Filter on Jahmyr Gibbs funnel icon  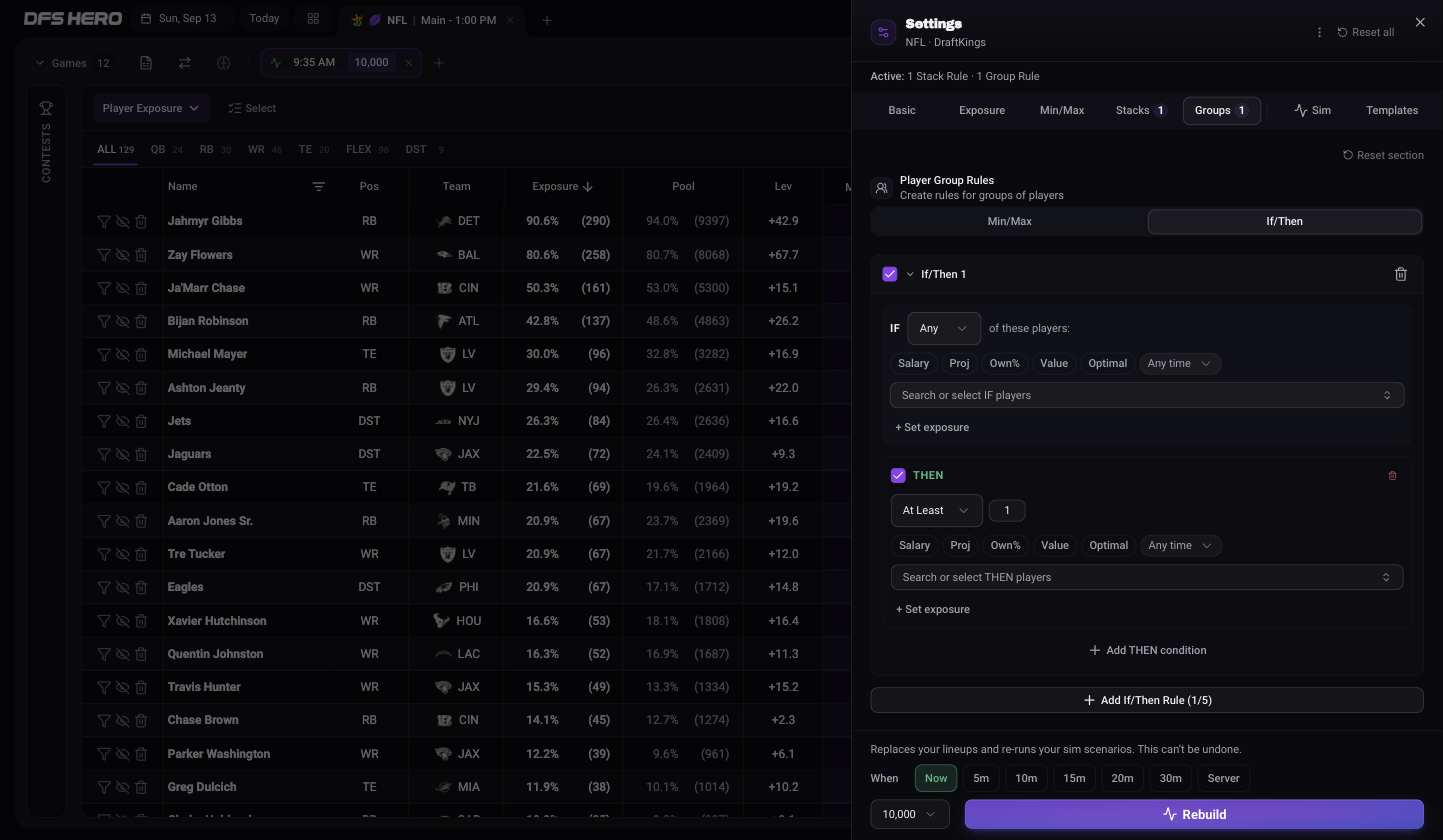point(104,221)
